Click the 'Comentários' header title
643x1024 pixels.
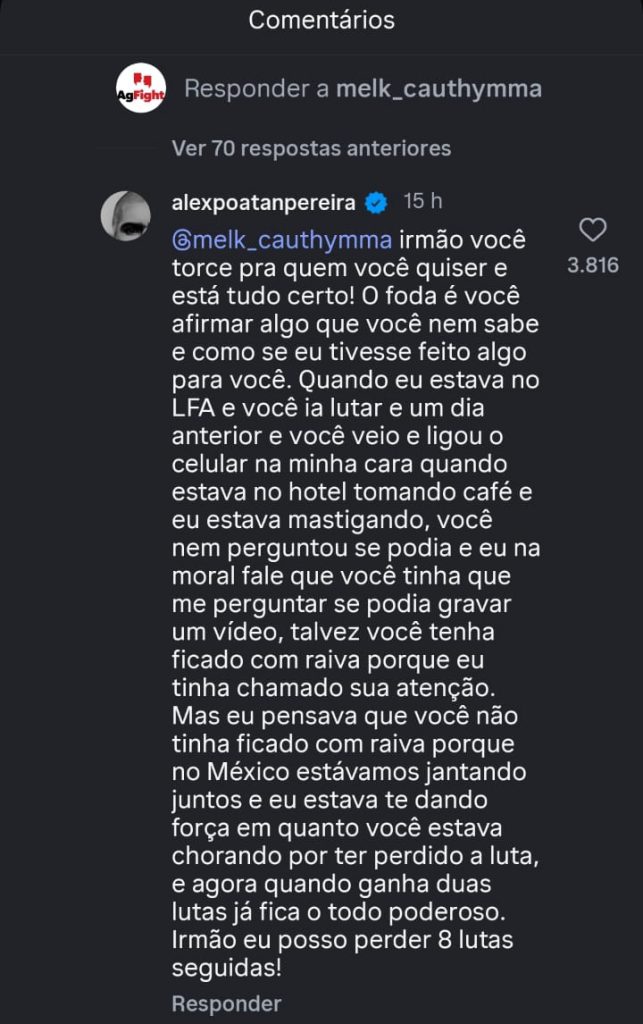321,20
